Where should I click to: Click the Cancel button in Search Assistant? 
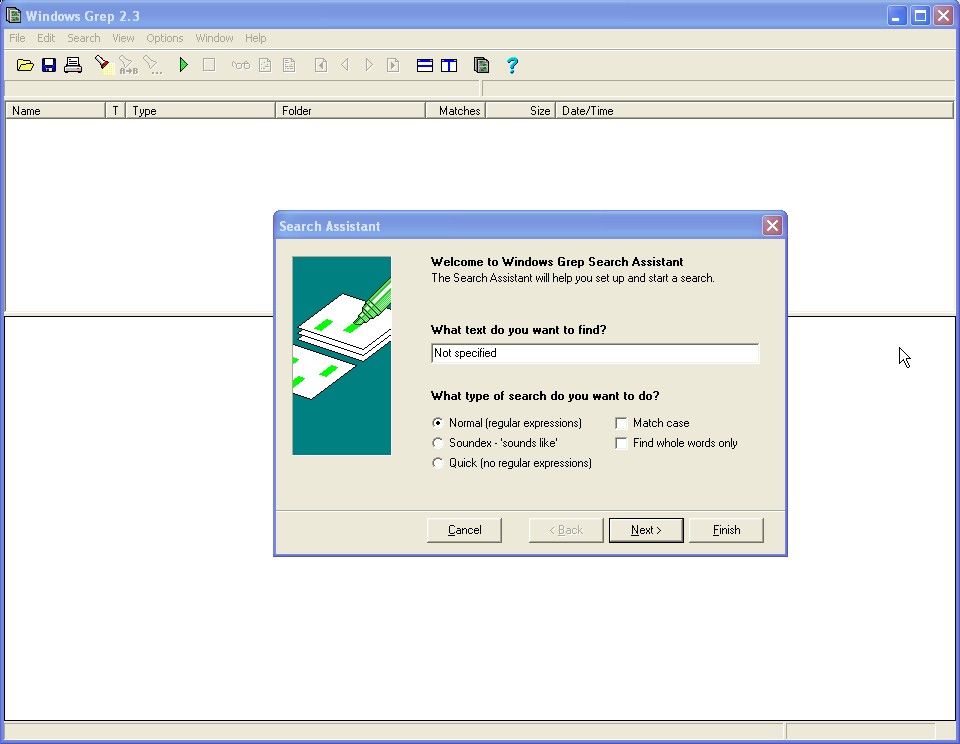click(x=464, y=530)
